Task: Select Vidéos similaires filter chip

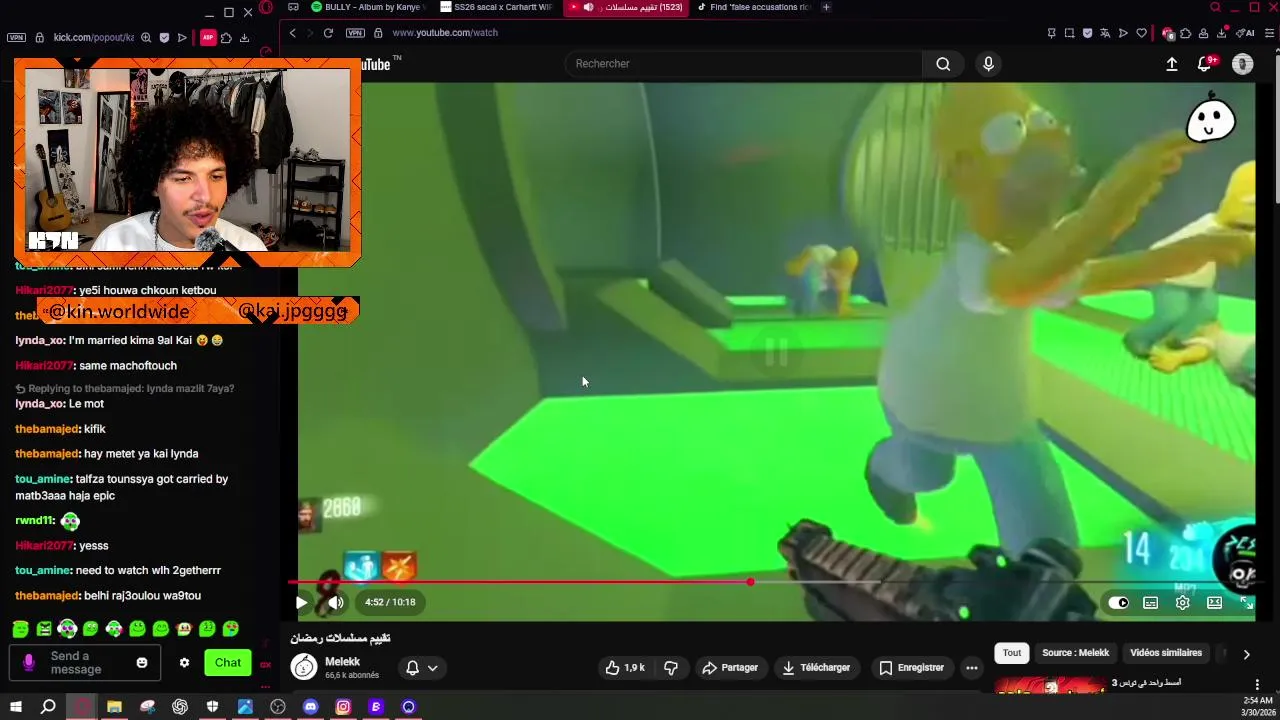Action: coord(1166,653)
